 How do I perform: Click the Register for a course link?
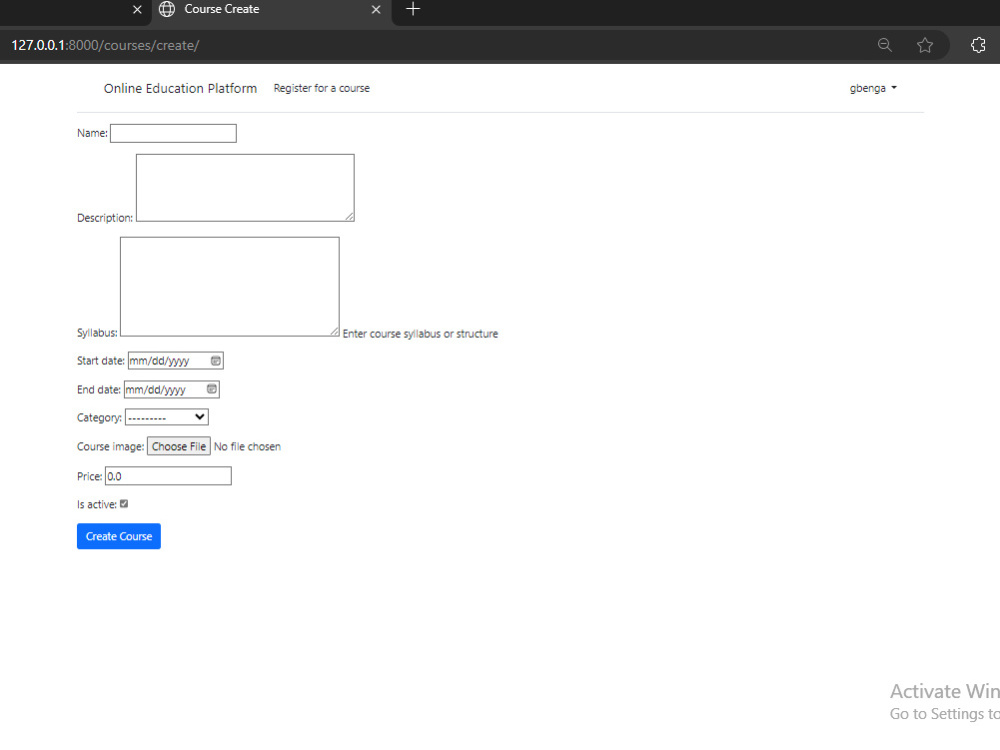(321, 88)
